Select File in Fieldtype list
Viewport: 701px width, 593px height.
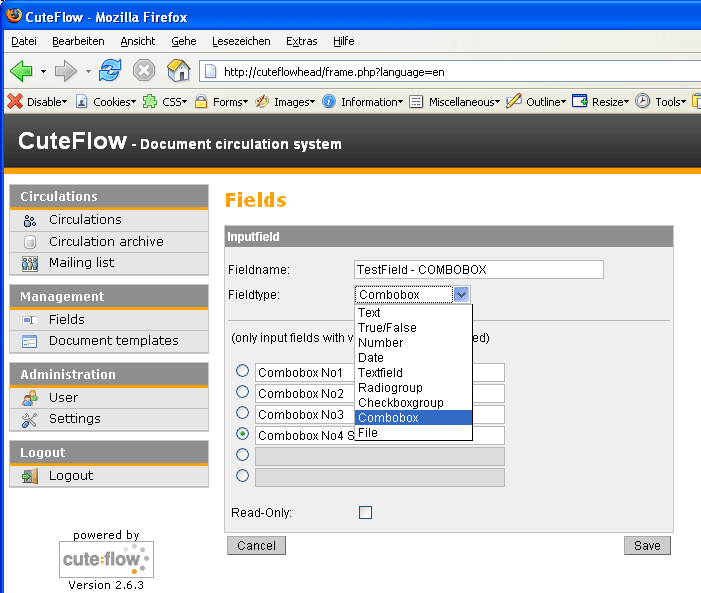point(414,433)
